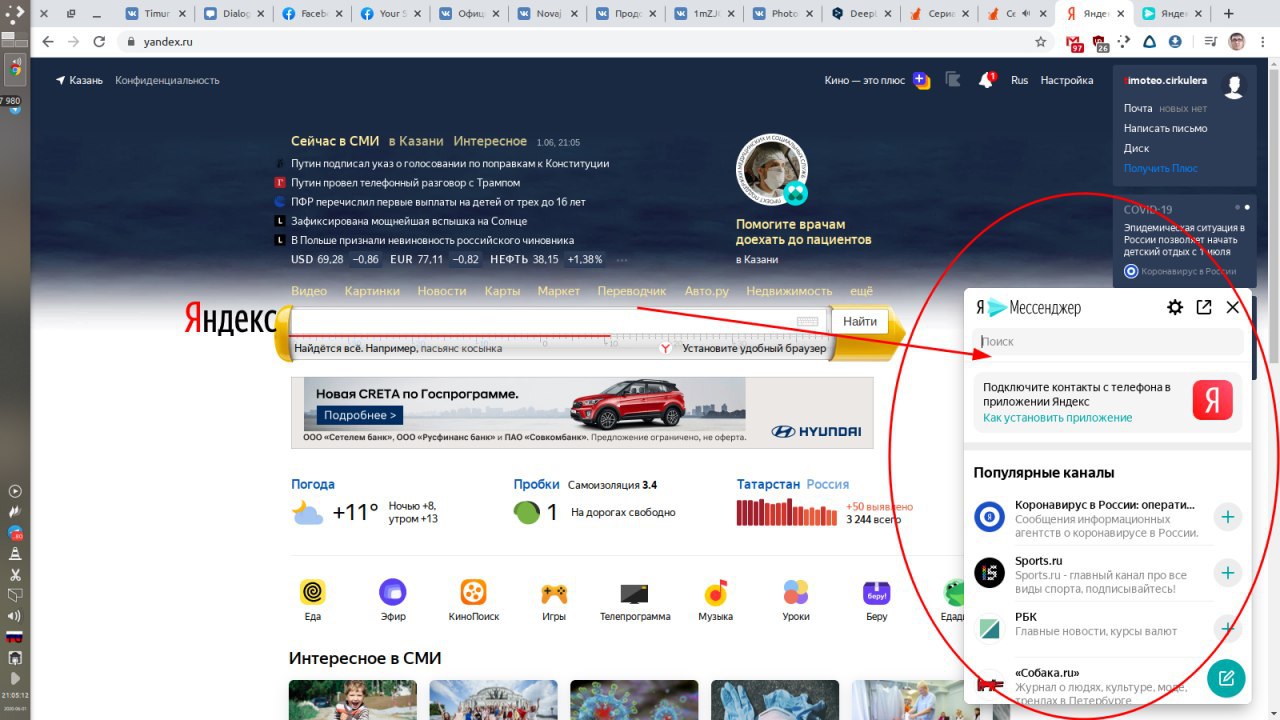Pop out Messenger into separate window
Viewport: 1280px width, 720px height.
tap(1204, 308)
